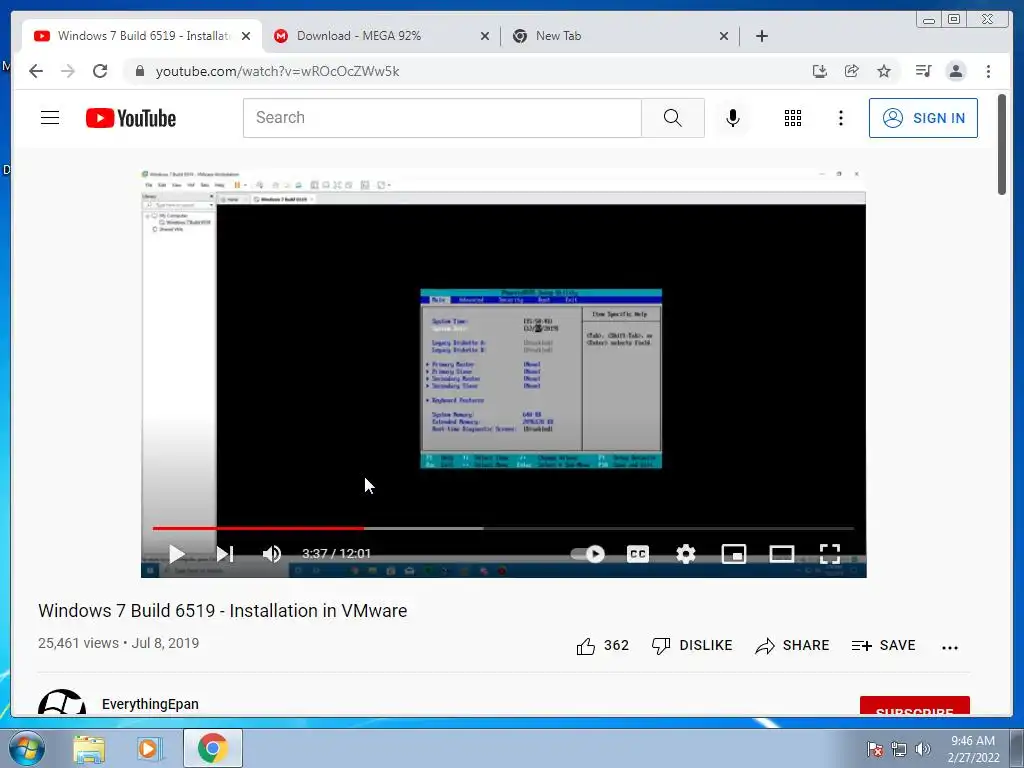This screenshot has width=1024, height=768.
Task: Open the Chrome profile avatar
Action: coord(955,71)
